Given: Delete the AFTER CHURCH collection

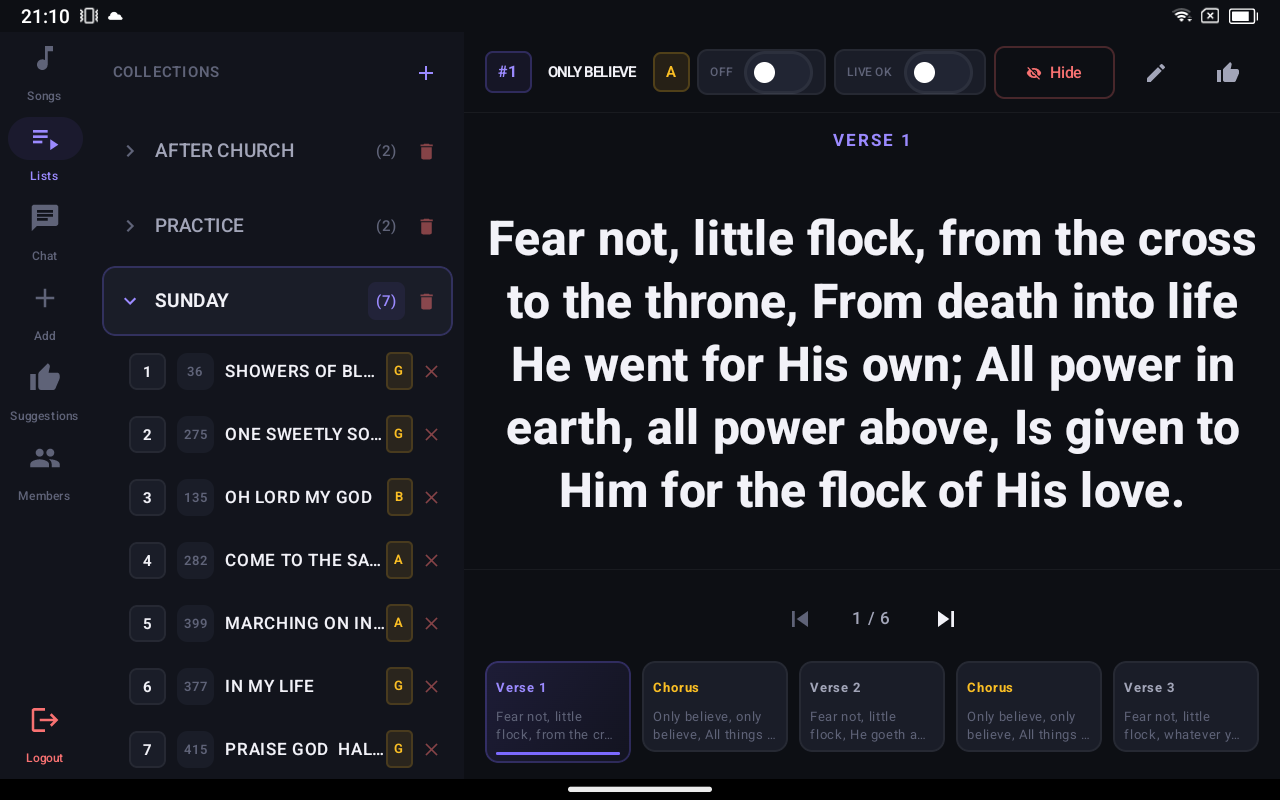Looking at the screenshot, I should [427, 152].
